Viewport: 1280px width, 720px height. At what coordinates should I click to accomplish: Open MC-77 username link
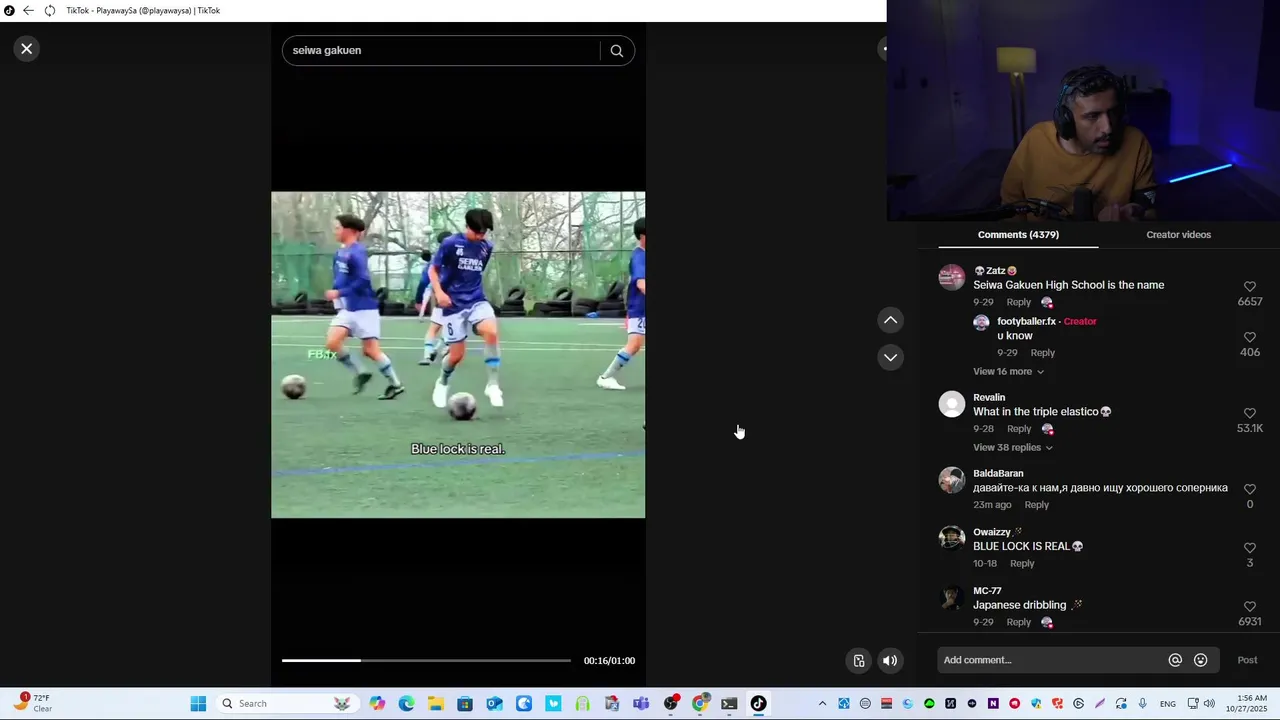point(987,591)
